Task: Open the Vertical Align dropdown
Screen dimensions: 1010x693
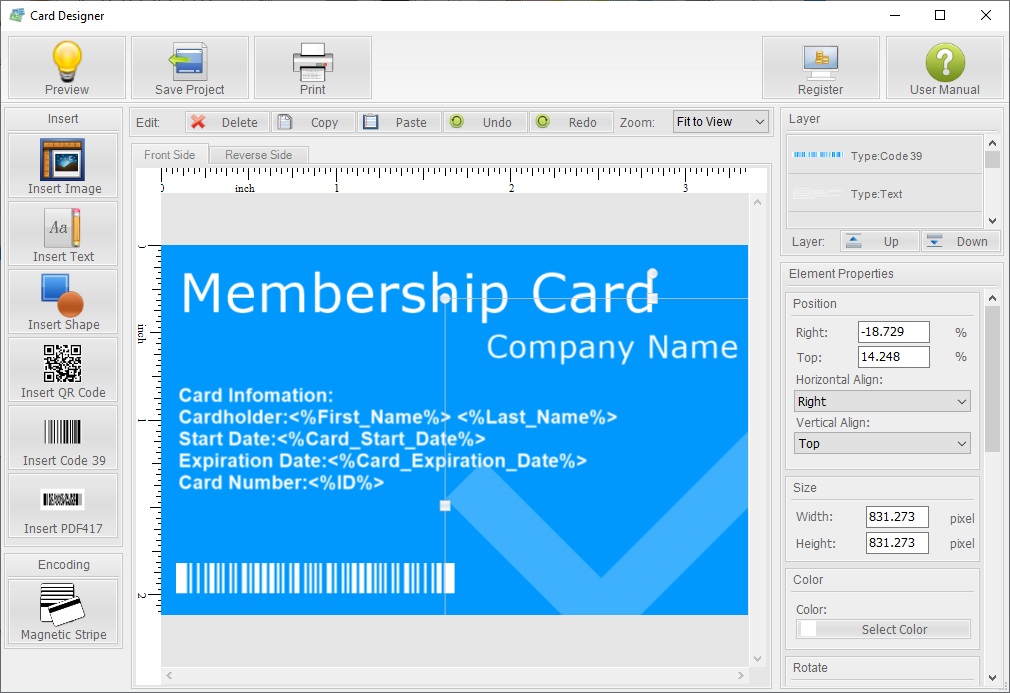Action: pyautogui.click(x=881, y=443)
